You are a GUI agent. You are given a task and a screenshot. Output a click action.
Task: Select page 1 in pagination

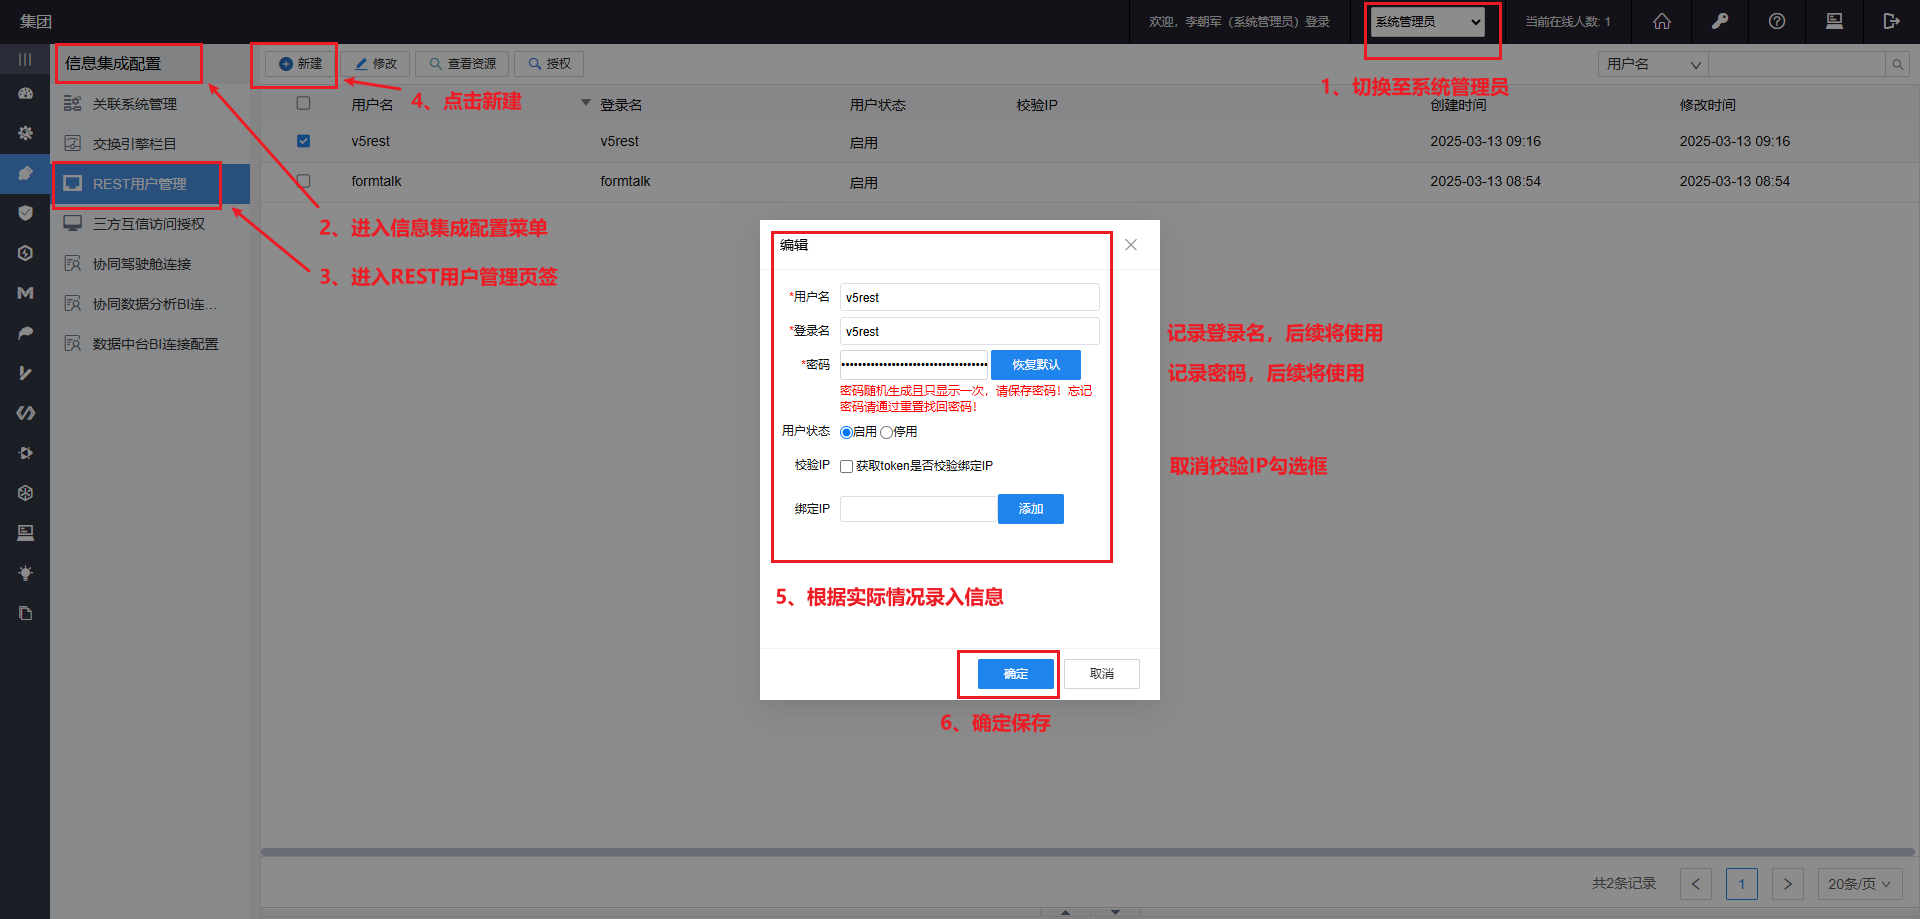[x=1742, y=884]
